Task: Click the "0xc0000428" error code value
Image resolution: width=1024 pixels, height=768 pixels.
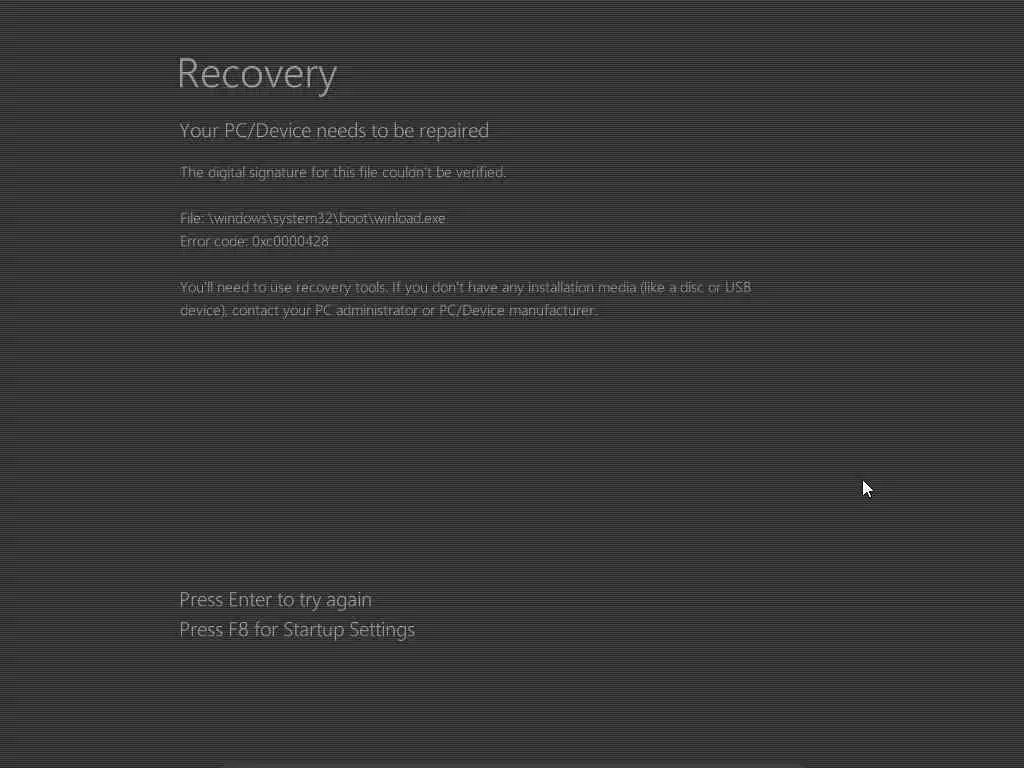Action: [x=290, y=241]
